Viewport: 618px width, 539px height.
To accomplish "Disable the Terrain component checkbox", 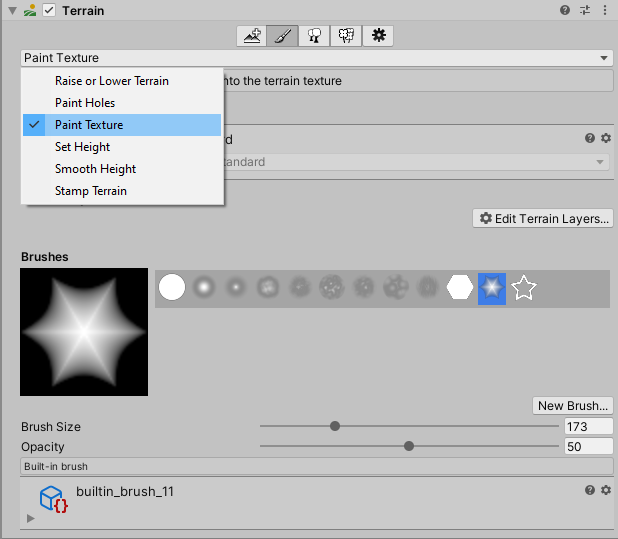I will [49, 10].
